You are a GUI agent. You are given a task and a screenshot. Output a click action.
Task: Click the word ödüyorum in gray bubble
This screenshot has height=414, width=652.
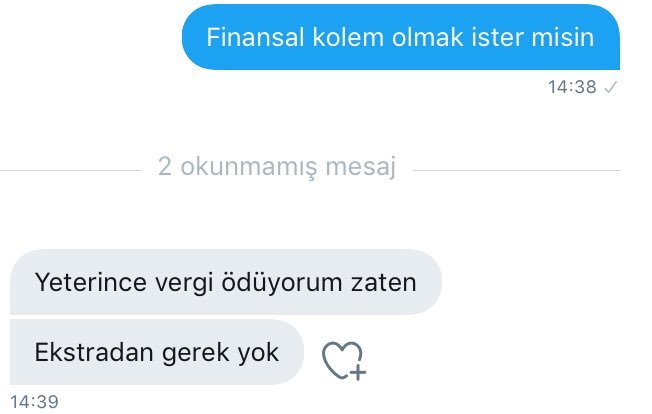coord(282,284)
